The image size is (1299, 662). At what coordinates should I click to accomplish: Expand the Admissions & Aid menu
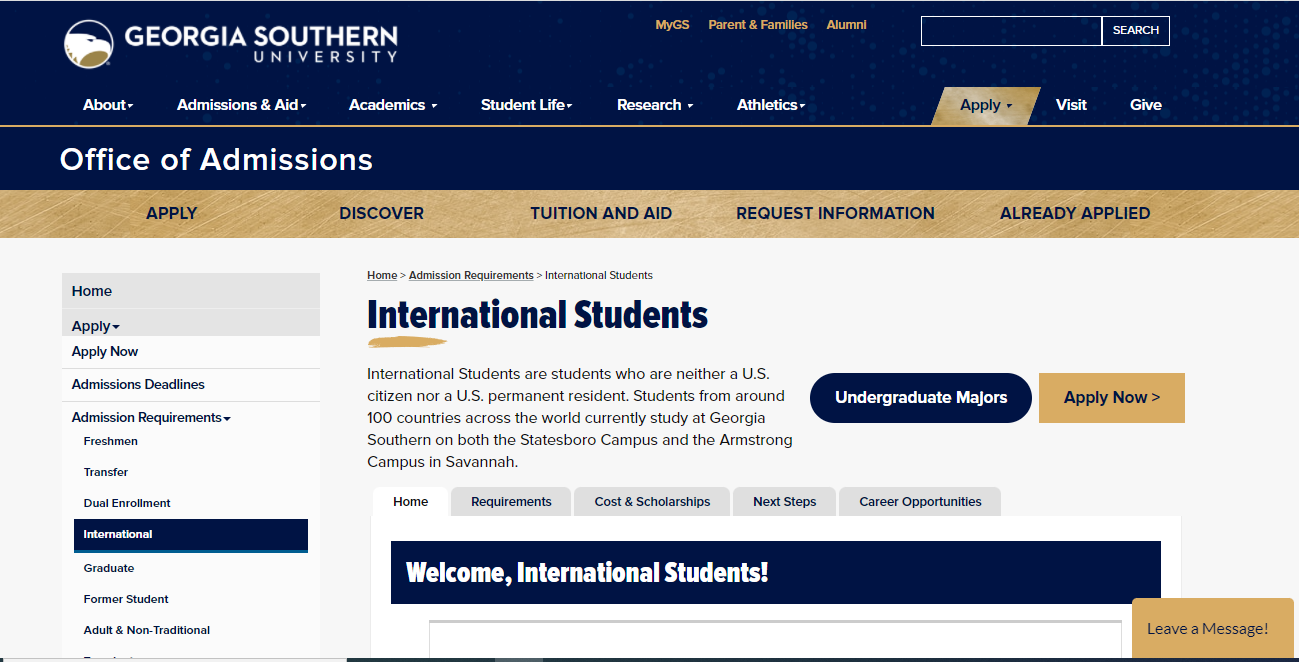(x=241, y=105)
